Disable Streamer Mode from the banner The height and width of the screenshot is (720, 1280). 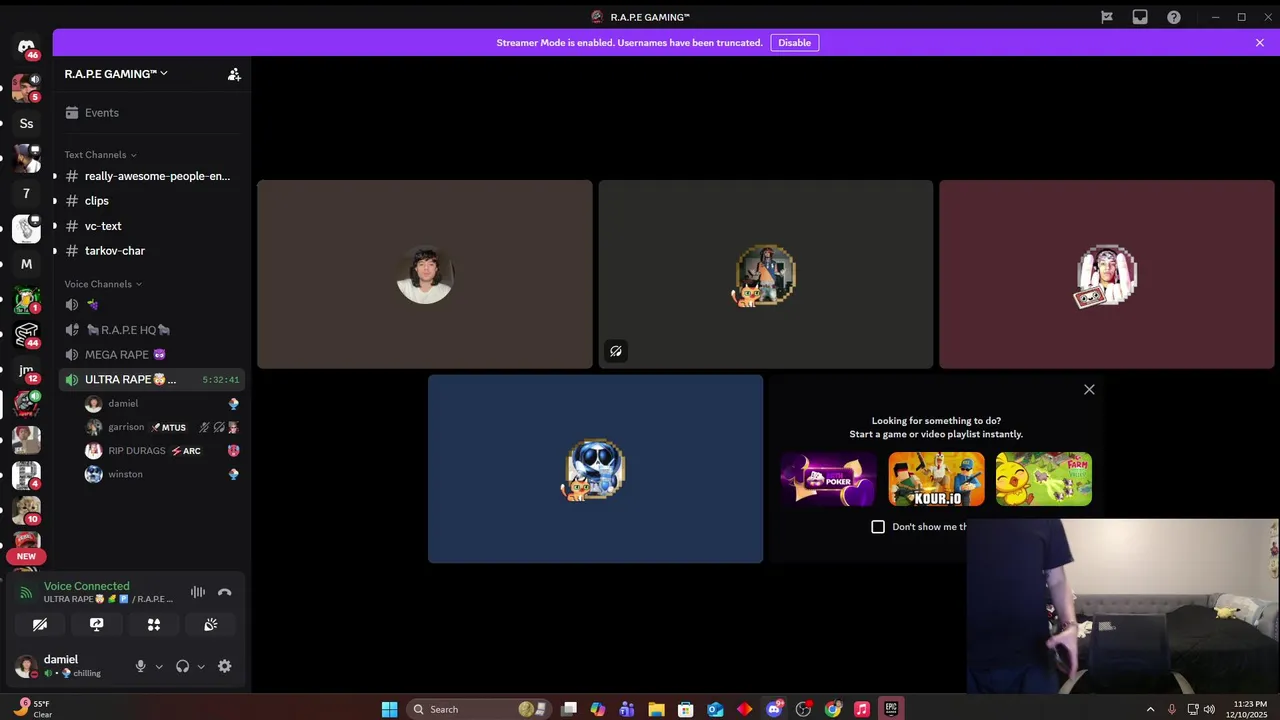[x=795, y=43]
